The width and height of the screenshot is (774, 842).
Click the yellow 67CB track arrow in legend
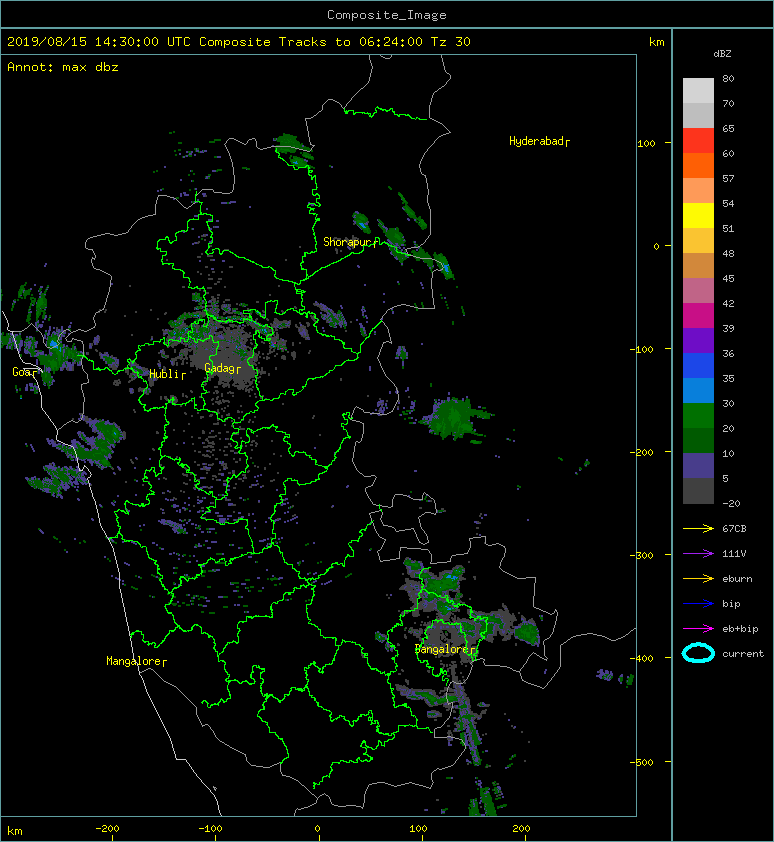coord(698,529)
